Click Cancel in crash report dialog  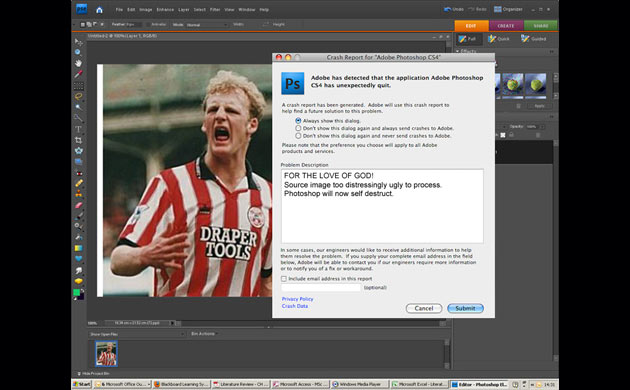coord(424,308)
